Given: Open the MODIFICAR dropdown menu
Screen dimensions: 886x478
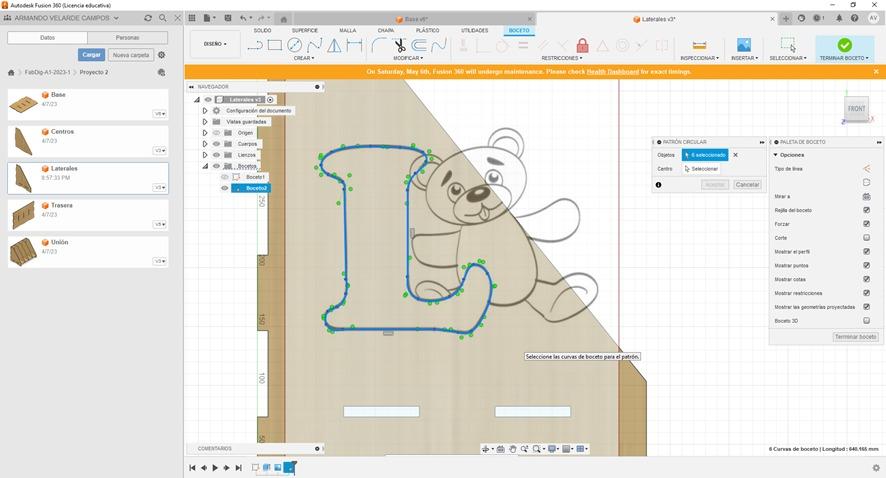Looking at the screenshot, I should tap(408, 58).
